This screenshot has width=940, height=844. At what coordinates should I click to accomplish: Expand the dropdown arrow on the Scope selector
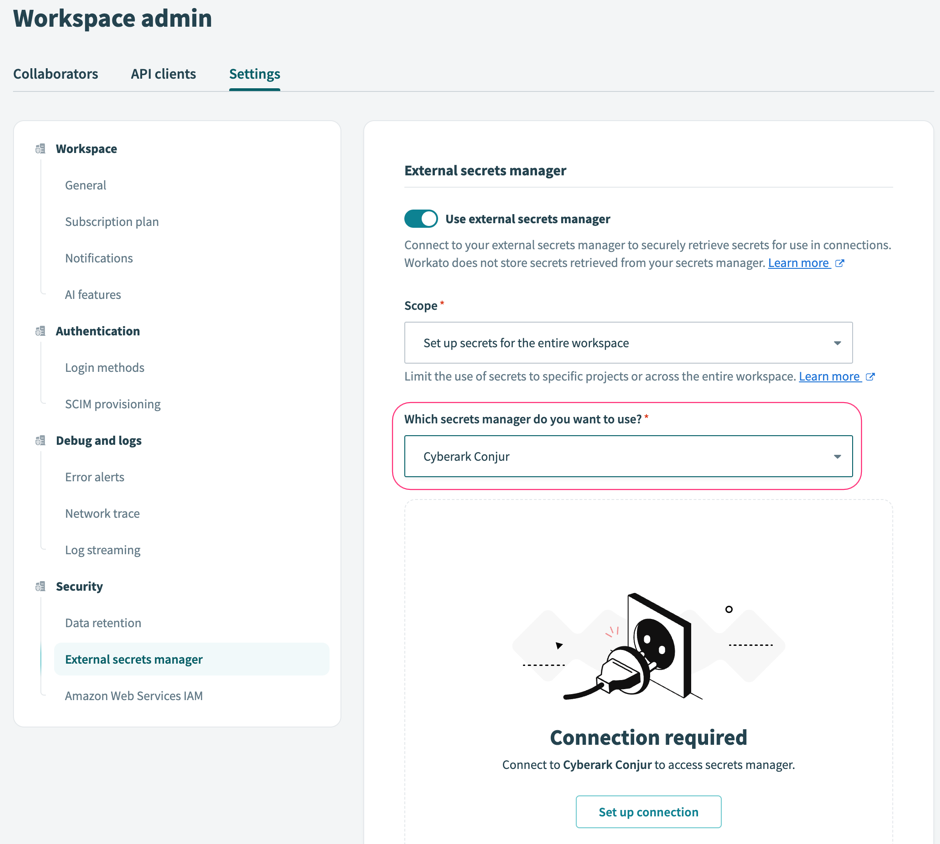tap(837, 342)
